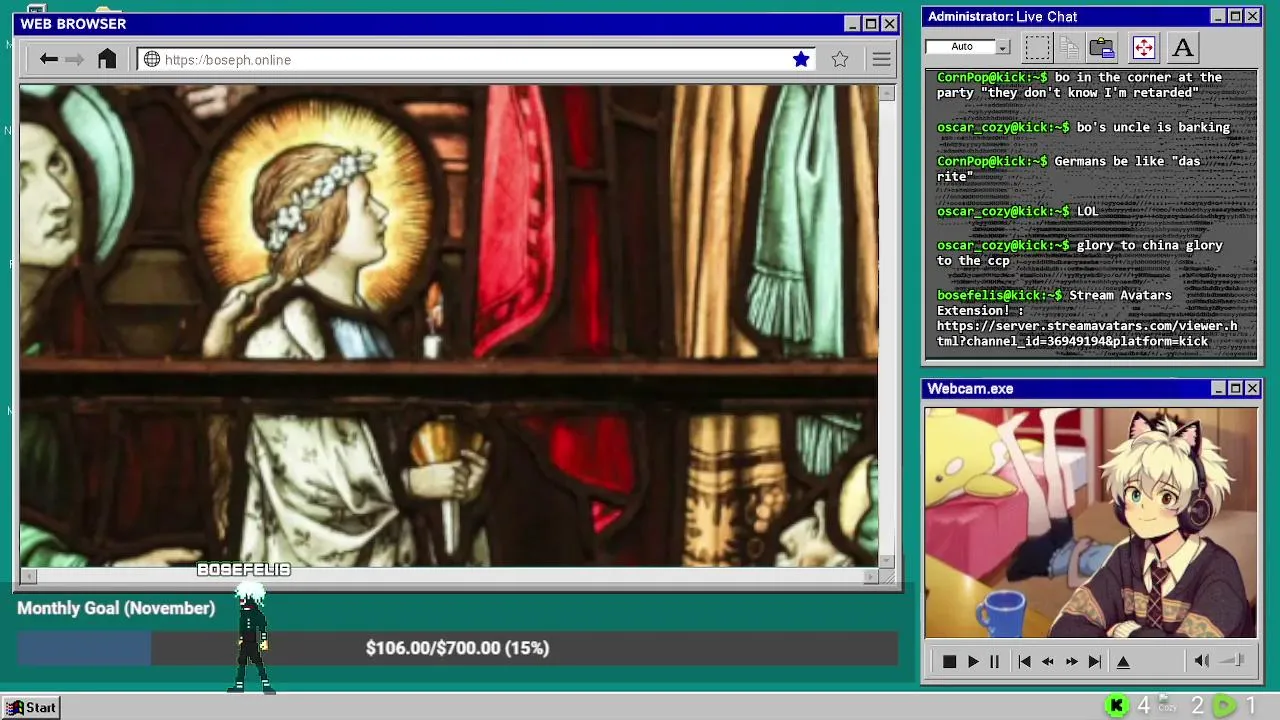Click the $106.00/$700.00 (15%) goal text
This screenshot has width=1280, height=720.
click(457, 648)
